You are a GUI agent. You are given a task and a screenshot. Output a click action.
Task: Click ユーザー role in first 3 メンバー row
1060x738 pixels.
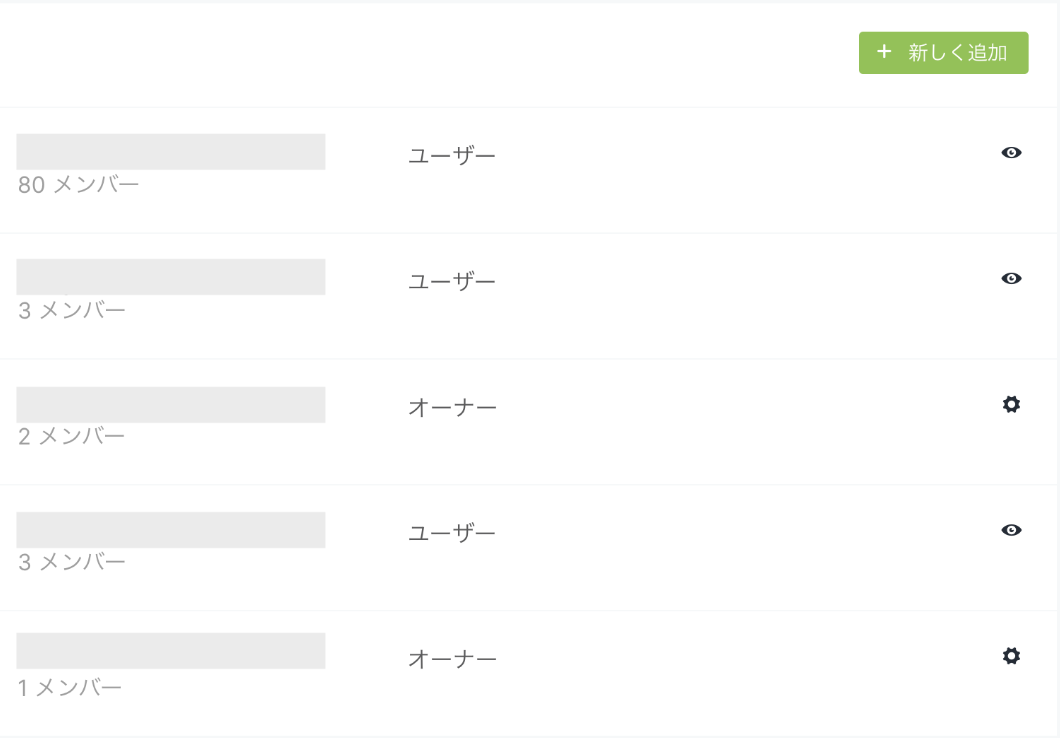(452, 282)
